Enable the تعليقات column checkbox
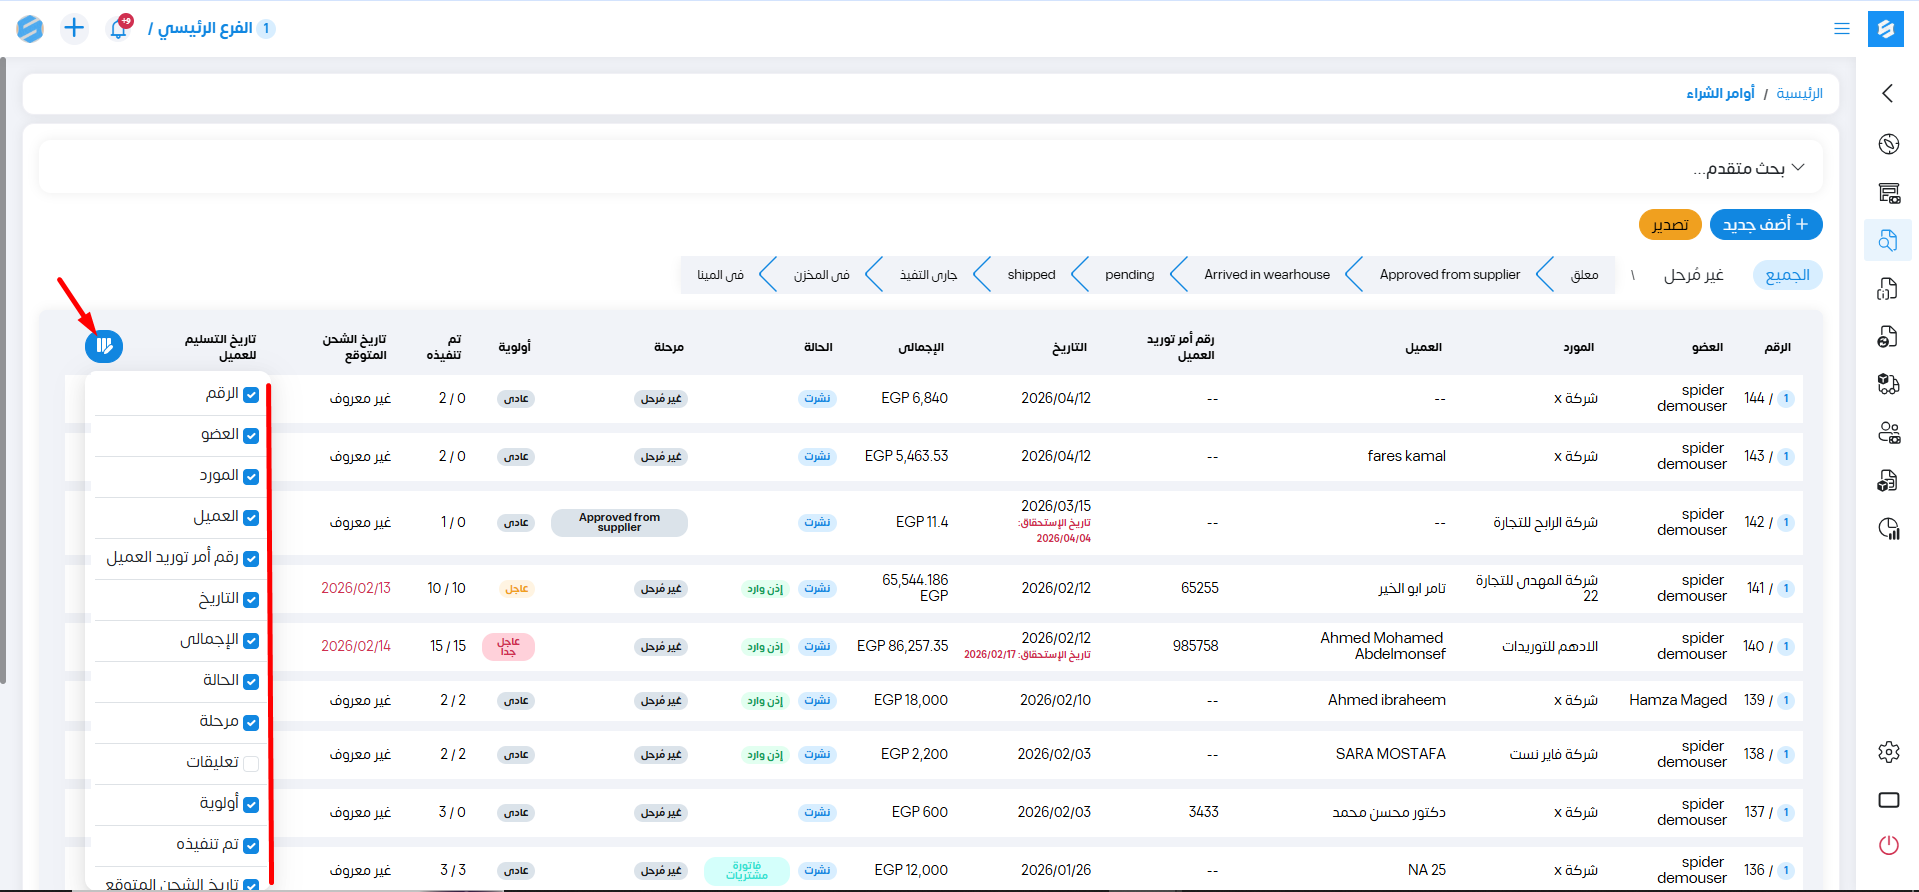1919x892 pixels. point(251,764)
